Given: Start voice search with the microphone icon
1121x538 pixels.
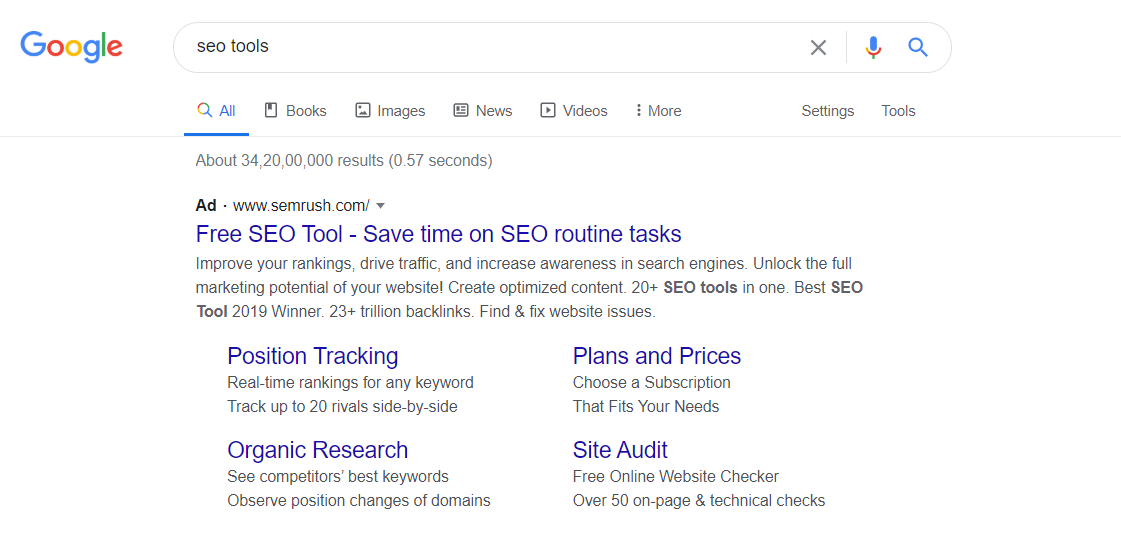Looking at the screenshot, I should point(873,47).
